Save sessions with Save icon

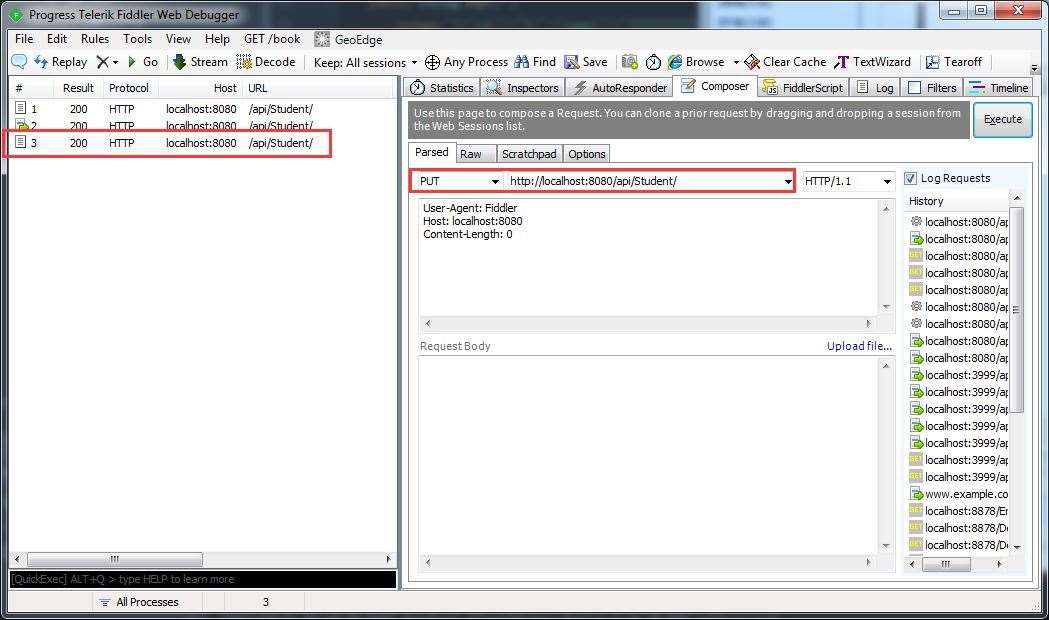pos(586,62)
